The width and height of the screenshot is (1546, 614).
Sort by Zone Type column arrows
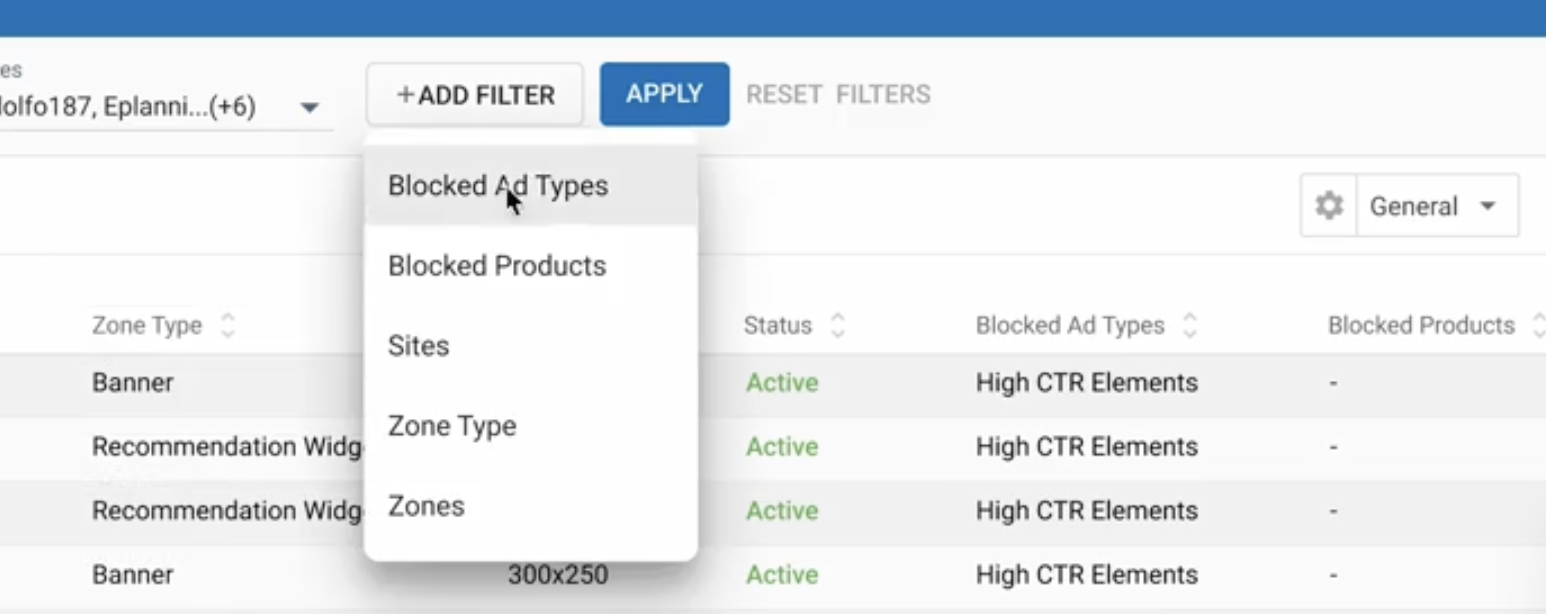pyautogui.click(x=228, y=326)
